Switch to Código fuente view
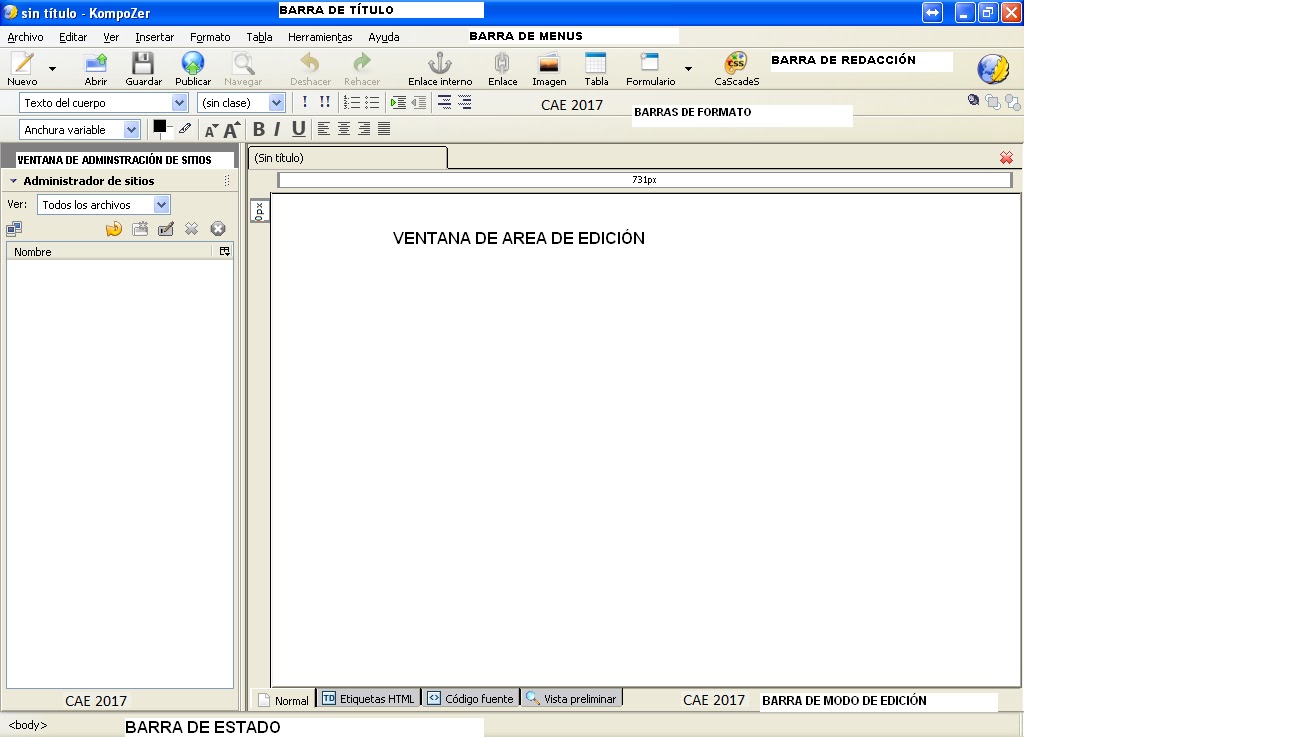The height and width of the screenshot is (737, 1304). 470,698
